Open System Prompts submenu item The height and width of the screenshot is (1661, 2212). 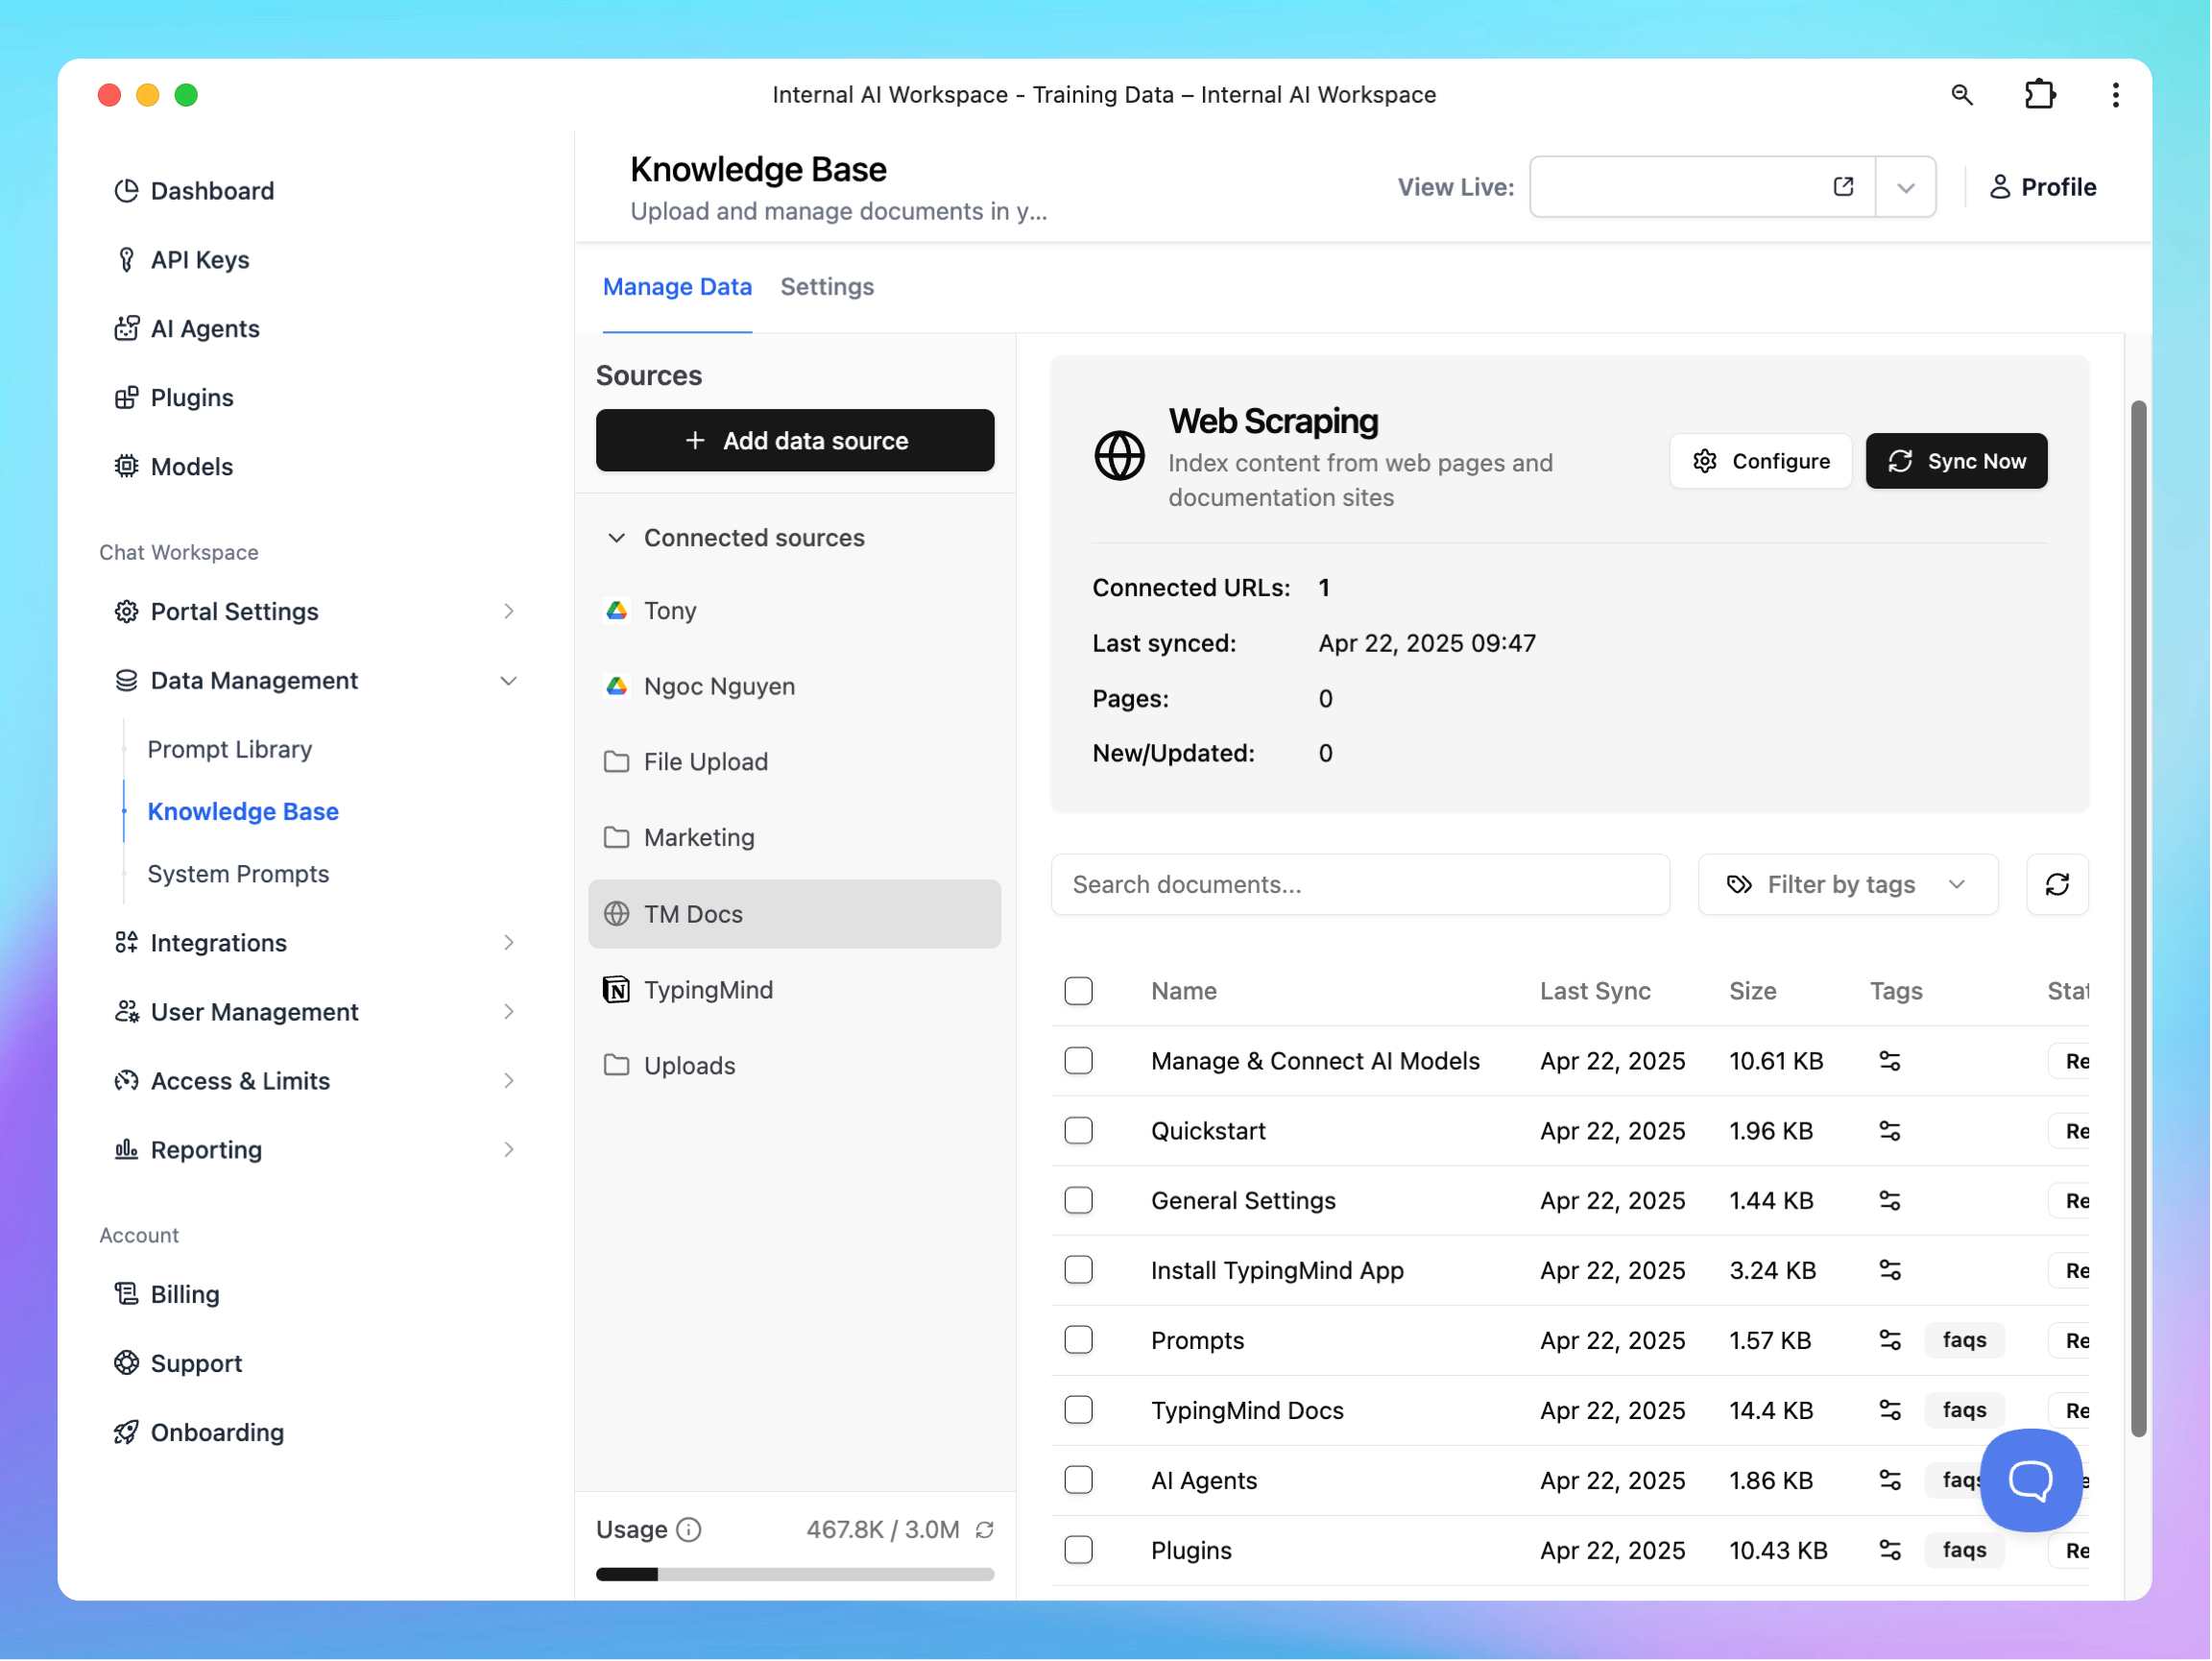(x=238, y=874)
